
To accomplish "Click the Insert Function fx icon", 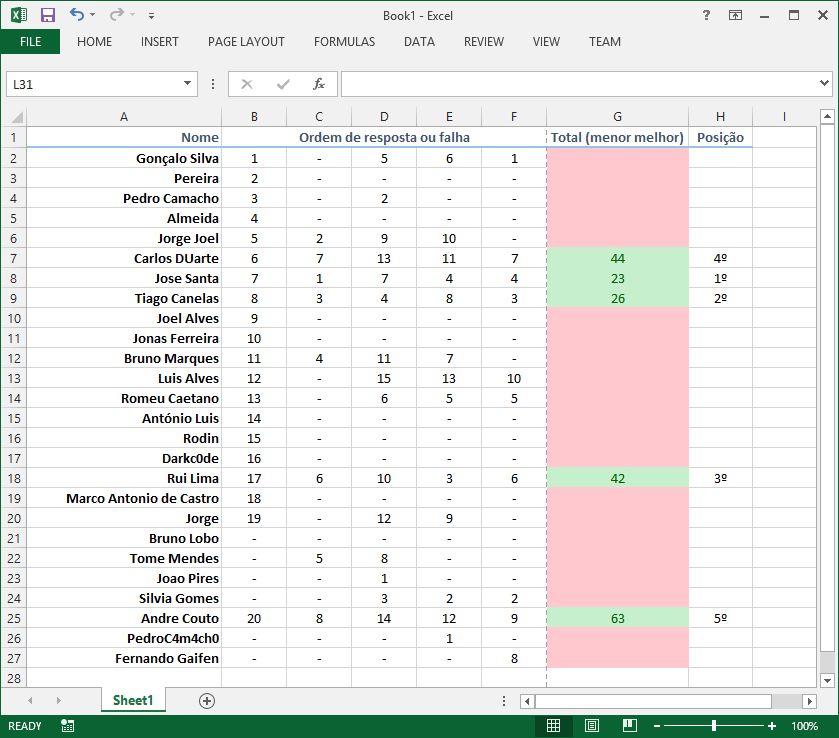I will (x=319, y=85).
